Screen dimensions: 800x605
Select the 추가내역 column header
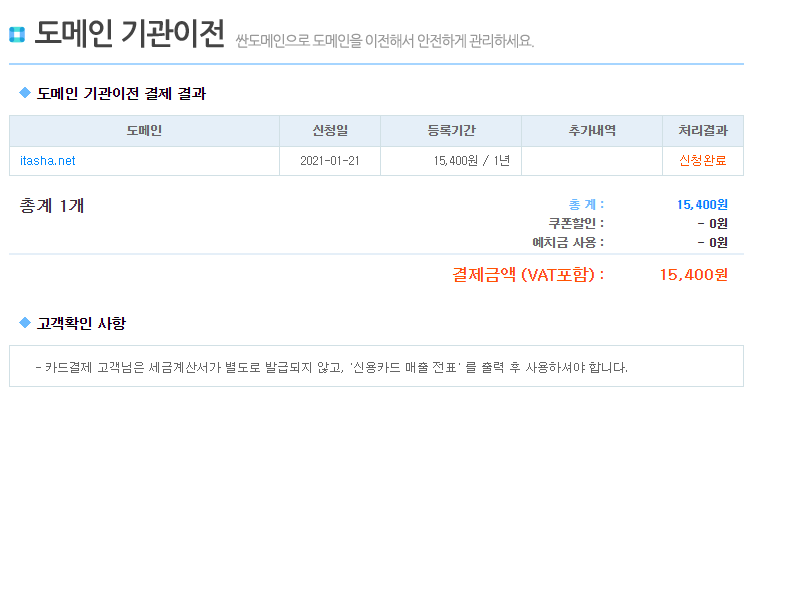point(592,131)
